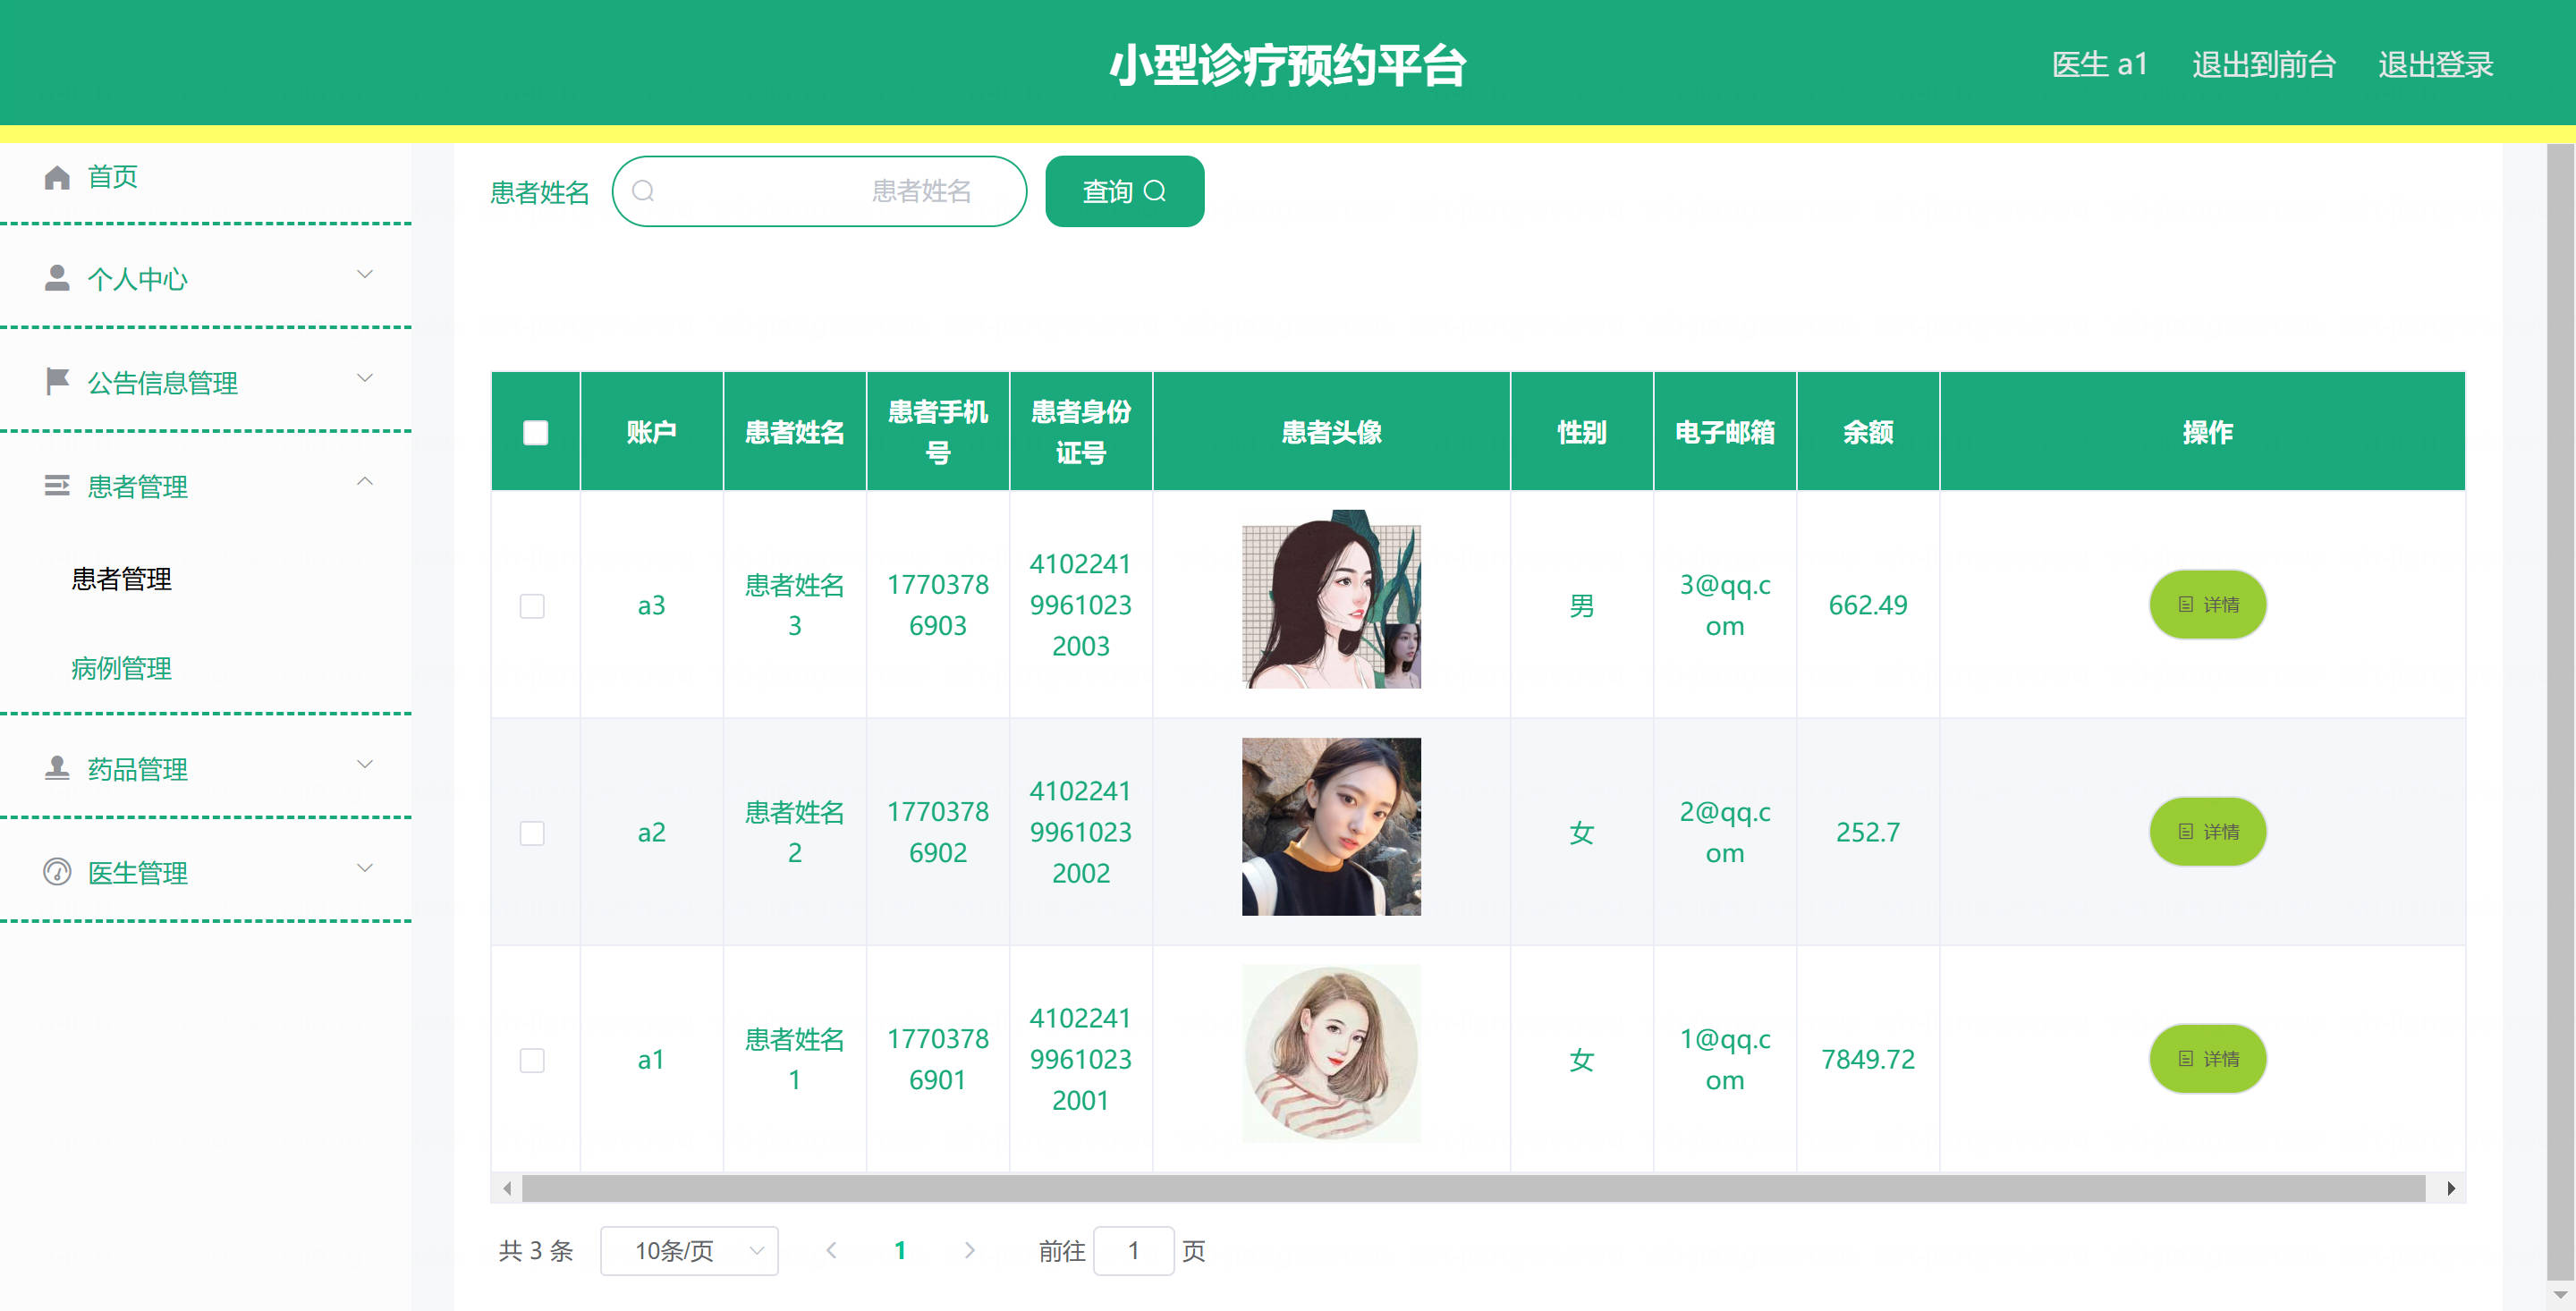The image size is (2576, 1311).
Task: Click the balance value 662.49
Action: [1867, 605]
